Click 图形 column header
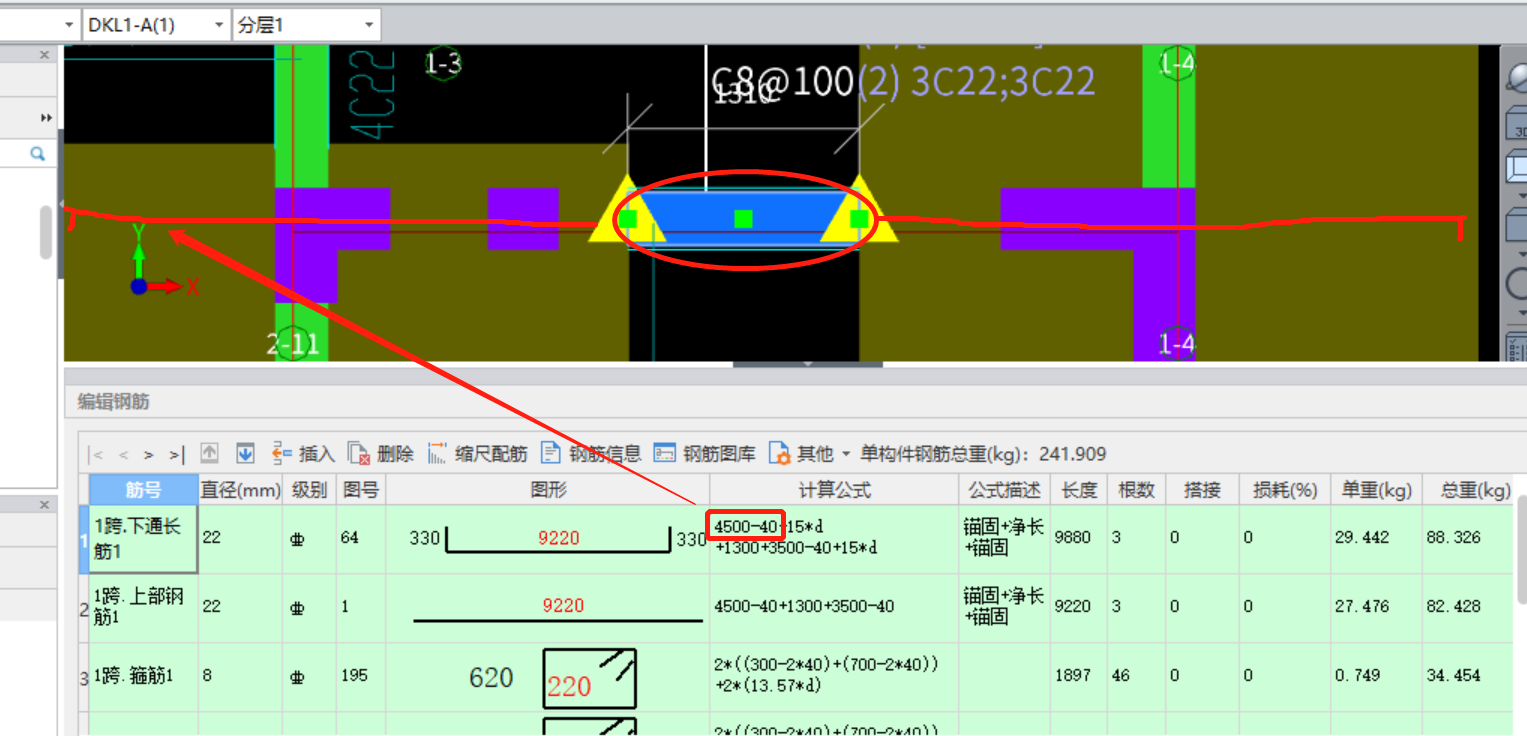 point(548,490)
